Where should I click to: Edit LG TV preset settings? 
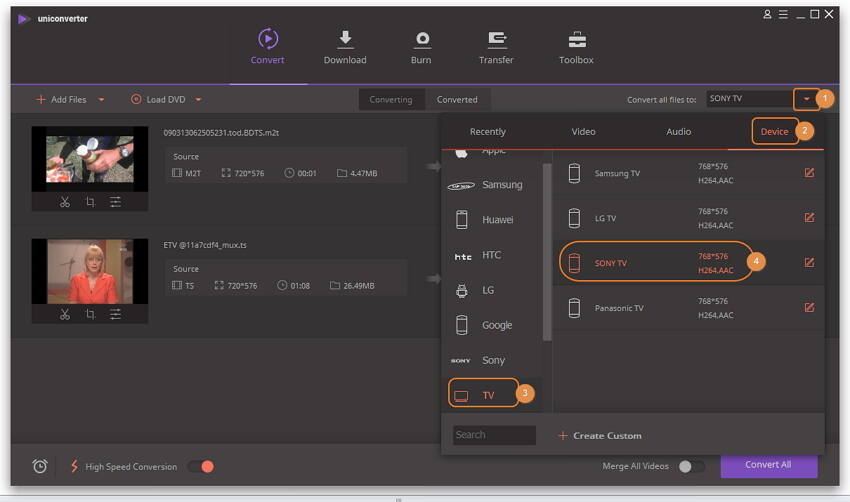coord(809,218)
